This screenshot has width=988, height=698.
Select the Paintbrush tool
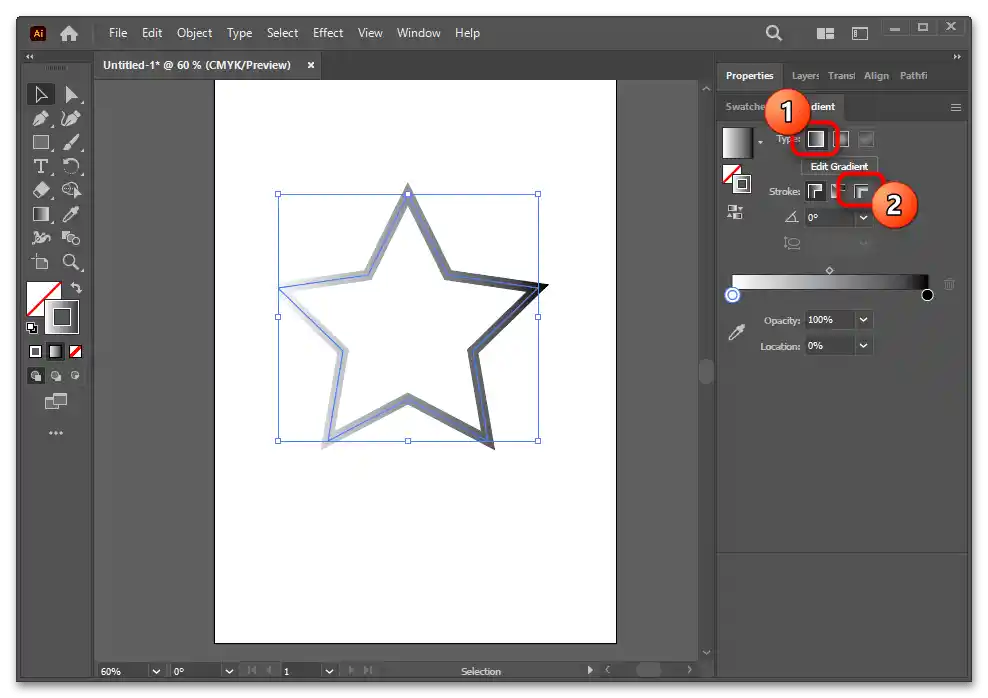[x=71, y=143]
